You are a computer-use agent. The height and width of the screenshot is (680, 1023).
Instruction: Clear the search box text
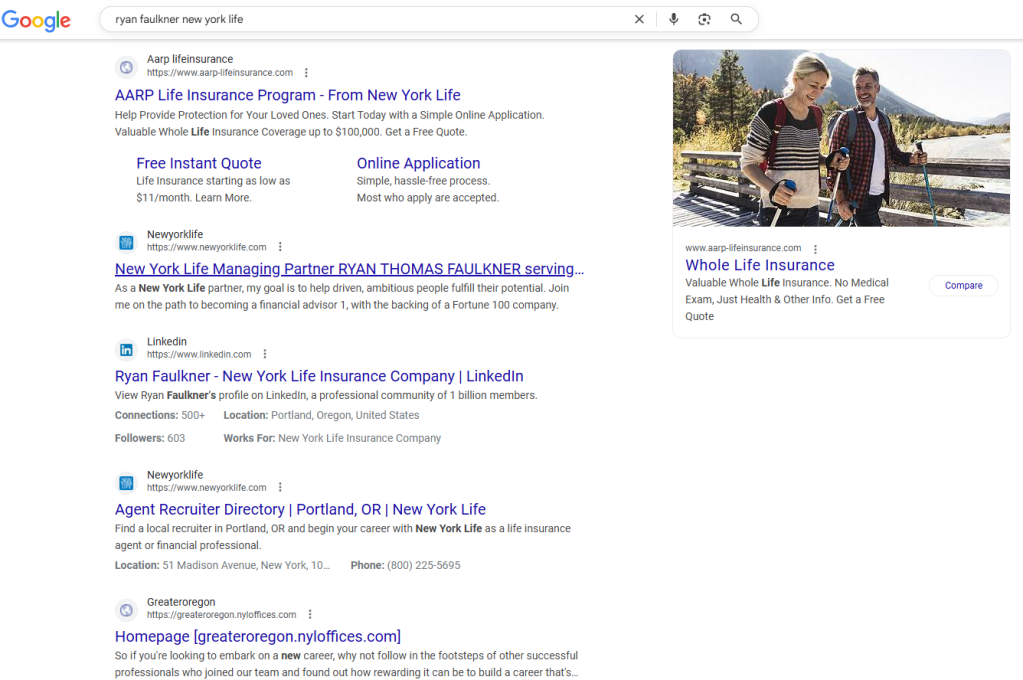coord(639,19)
